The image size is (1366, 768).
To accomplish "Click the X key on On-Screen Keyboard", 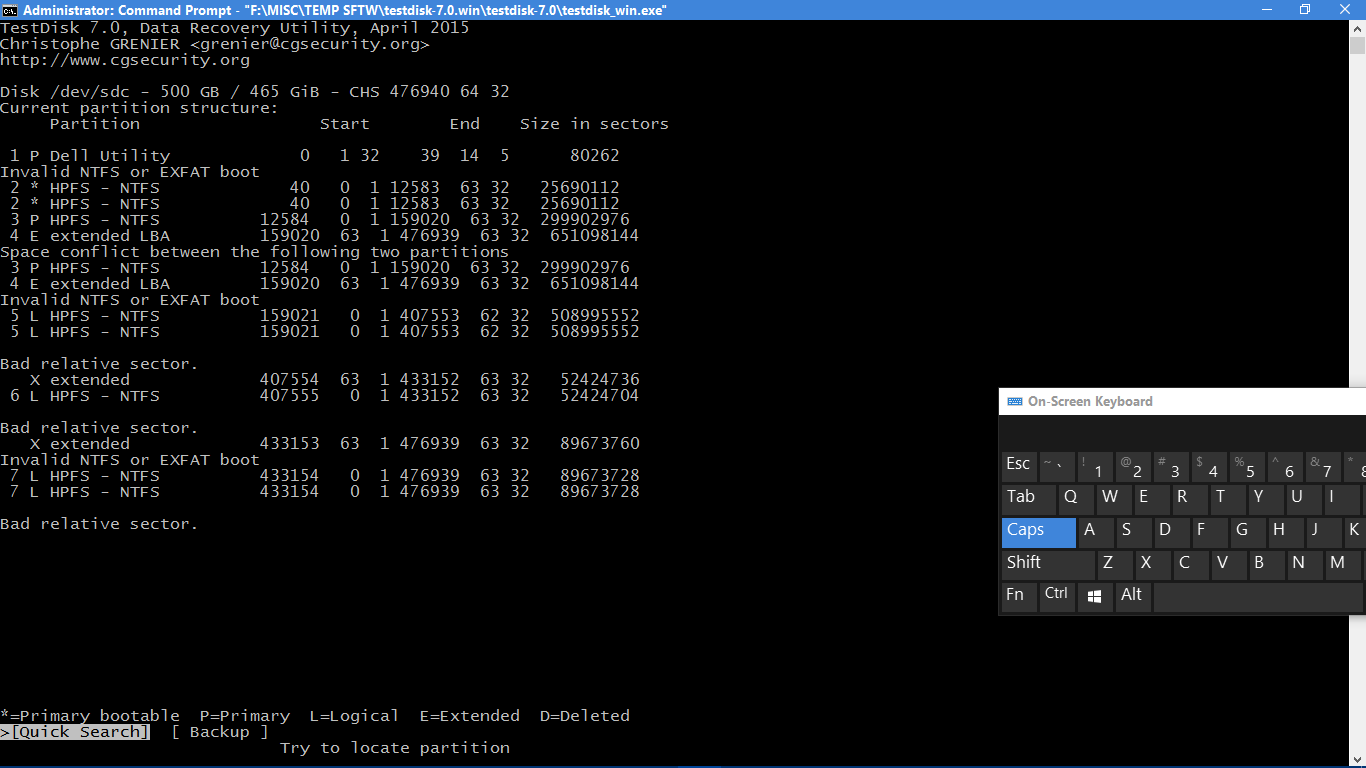I will pos(1153,564).
